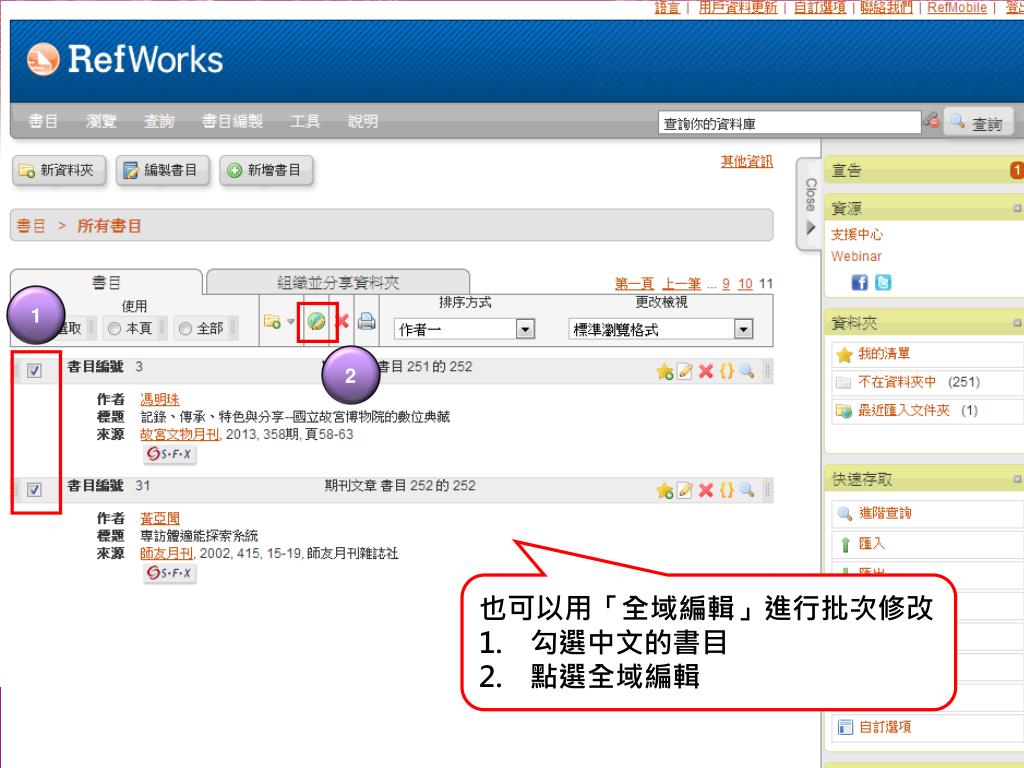
Task: Go to 第一頁 pagination link
Action: pos(634,283)
